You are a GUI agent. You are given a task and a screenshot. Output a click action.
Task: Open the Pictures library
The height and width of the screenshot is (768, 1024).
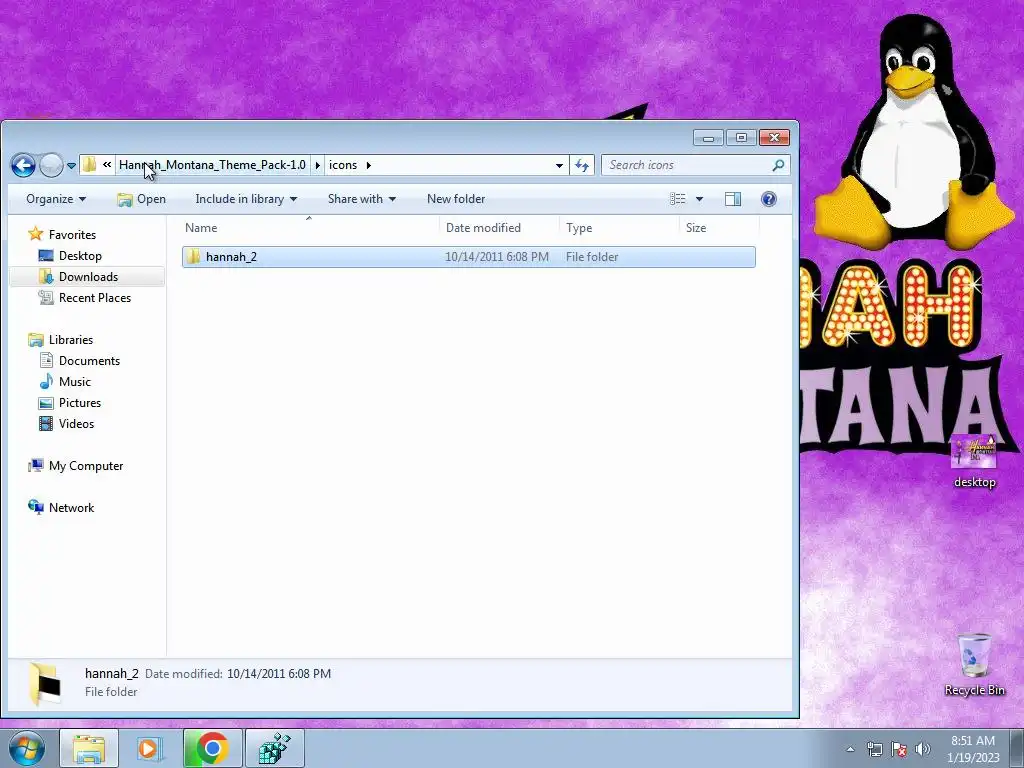(80, 402)
